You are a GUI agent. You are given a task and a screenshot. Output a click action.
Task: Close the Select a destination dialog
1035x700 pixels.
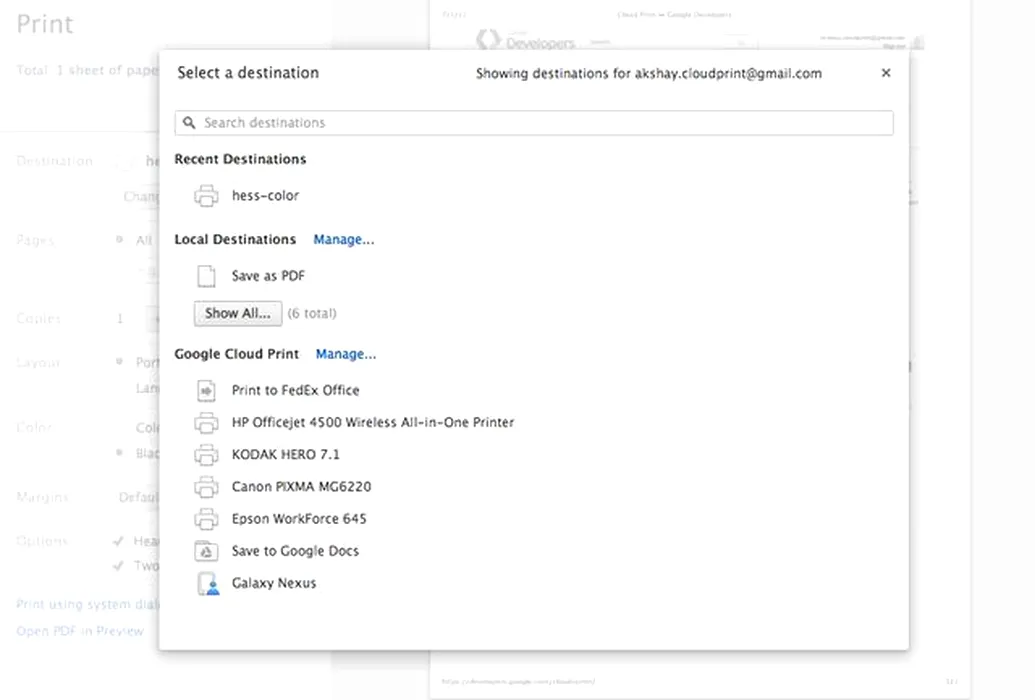(x=886, y=73)
